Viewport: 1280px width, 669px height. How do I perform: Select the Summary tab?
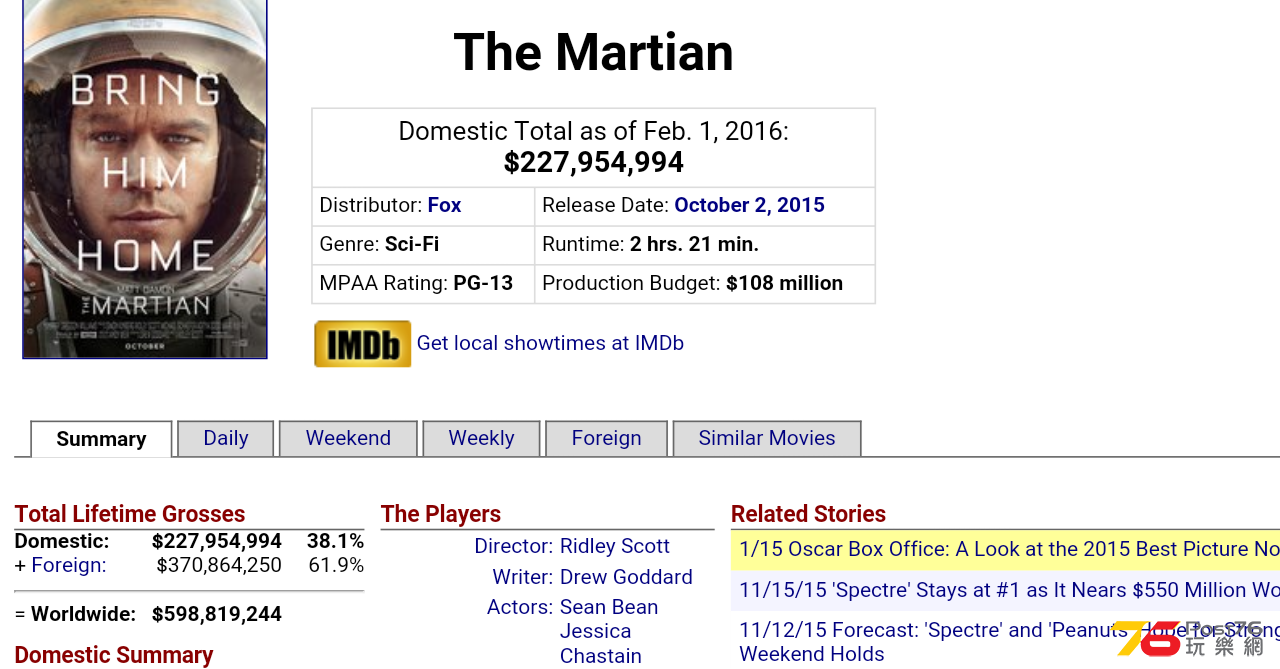coord(101,439)
